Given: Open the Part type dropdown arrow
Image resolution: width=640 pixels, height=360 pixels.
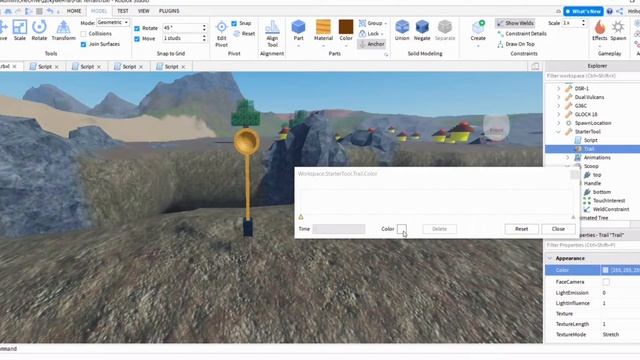Looking at the screenshot, I should coord(298,46).
